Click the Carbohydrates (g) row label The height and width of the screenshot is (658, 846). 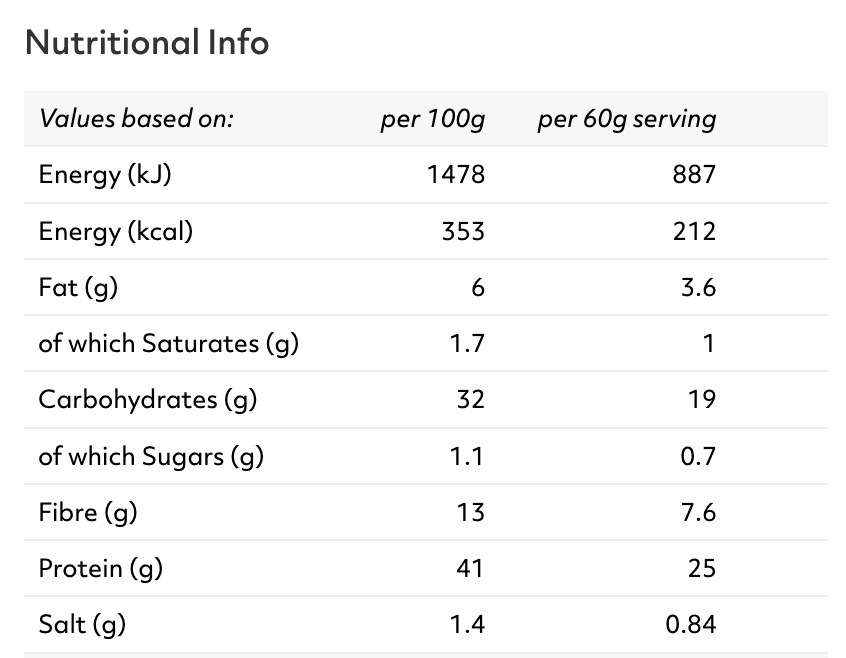coord(147,400)
